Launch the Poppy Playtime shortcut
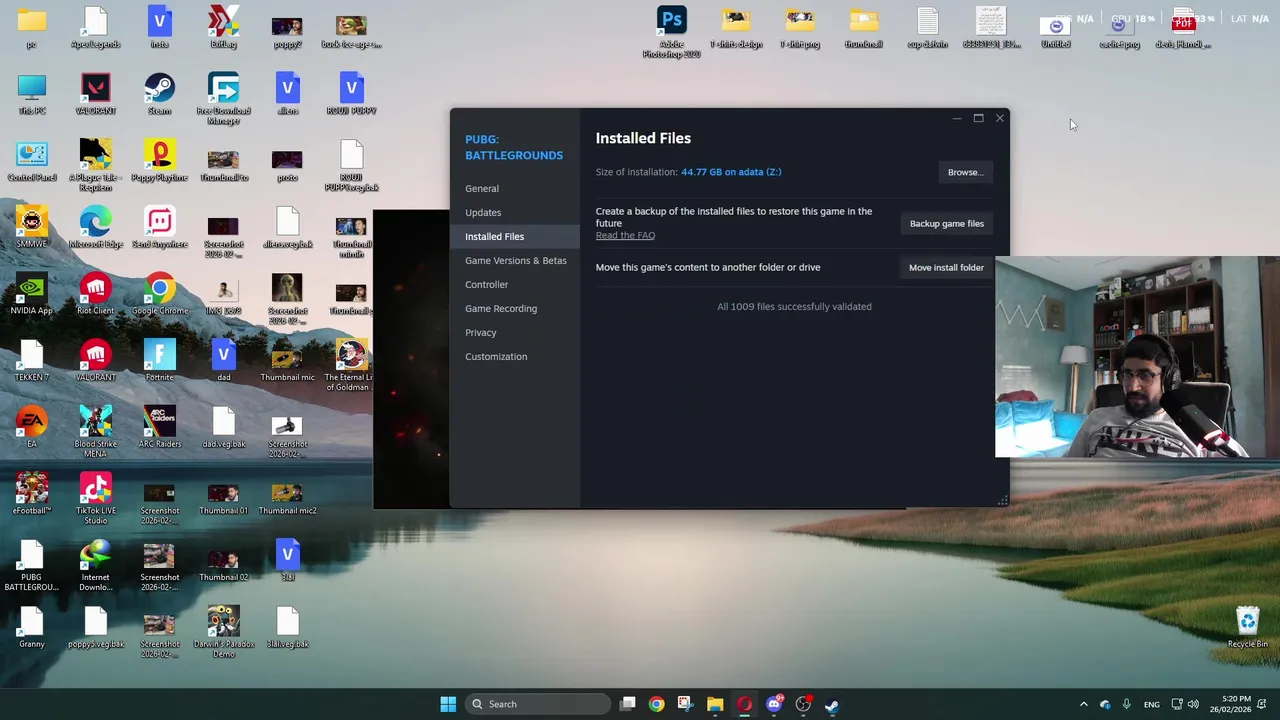This screenshot has height=720, width=1280. click(x=159, y=162)
